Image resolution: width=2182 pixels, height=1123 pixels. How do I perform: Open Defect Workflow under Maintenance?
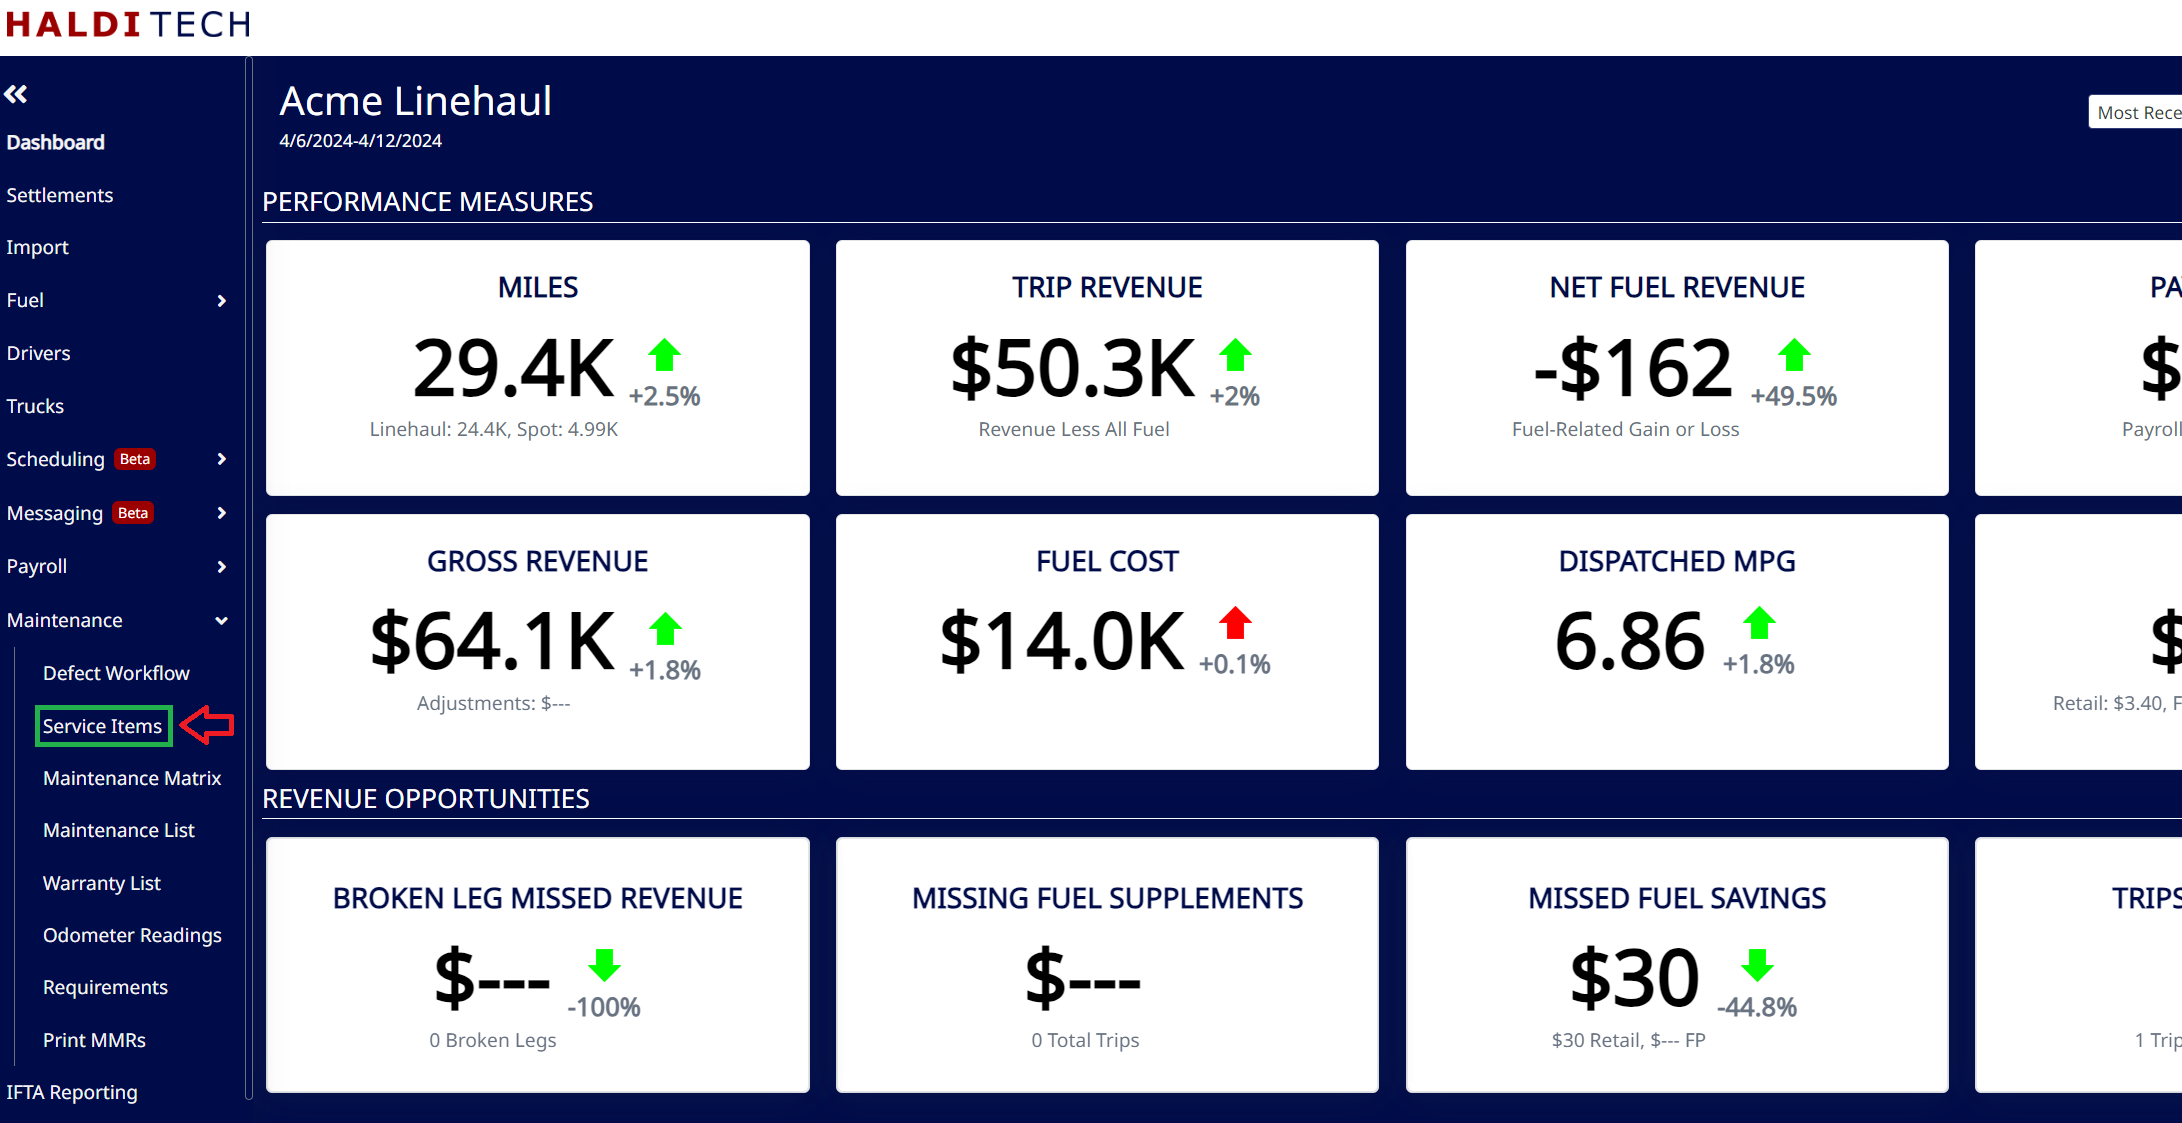(116, 673)
